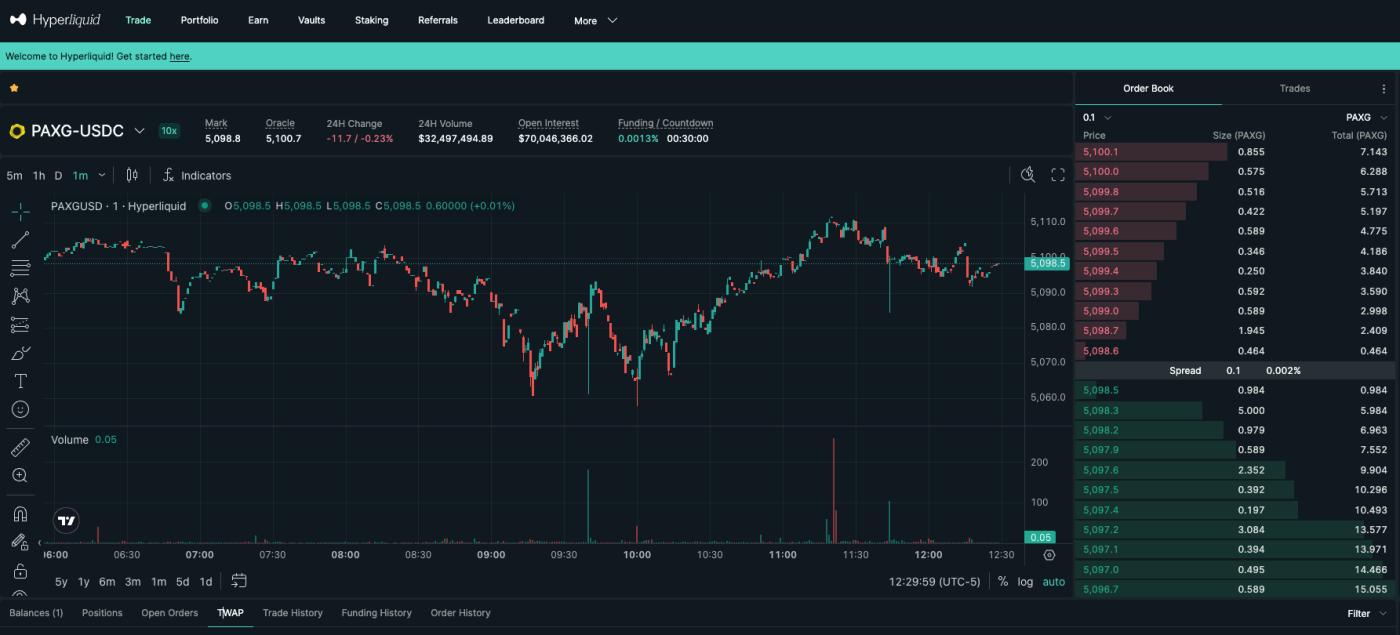Select the text annotation tool
Screen dimensions: 1400x635
click(x=20, y=381)
